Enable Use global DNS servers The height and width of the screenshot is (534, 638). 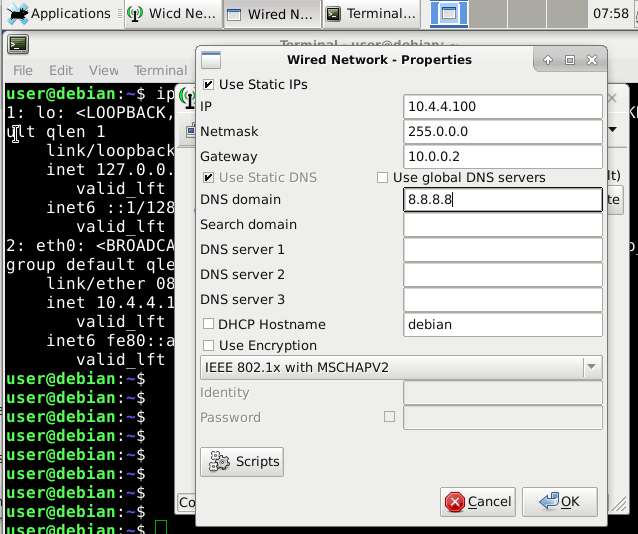coord(382,177)
